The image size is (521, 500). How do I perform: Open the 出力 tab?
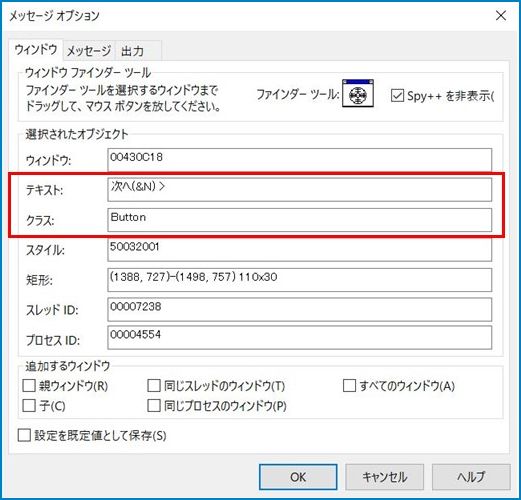(138, 51)
